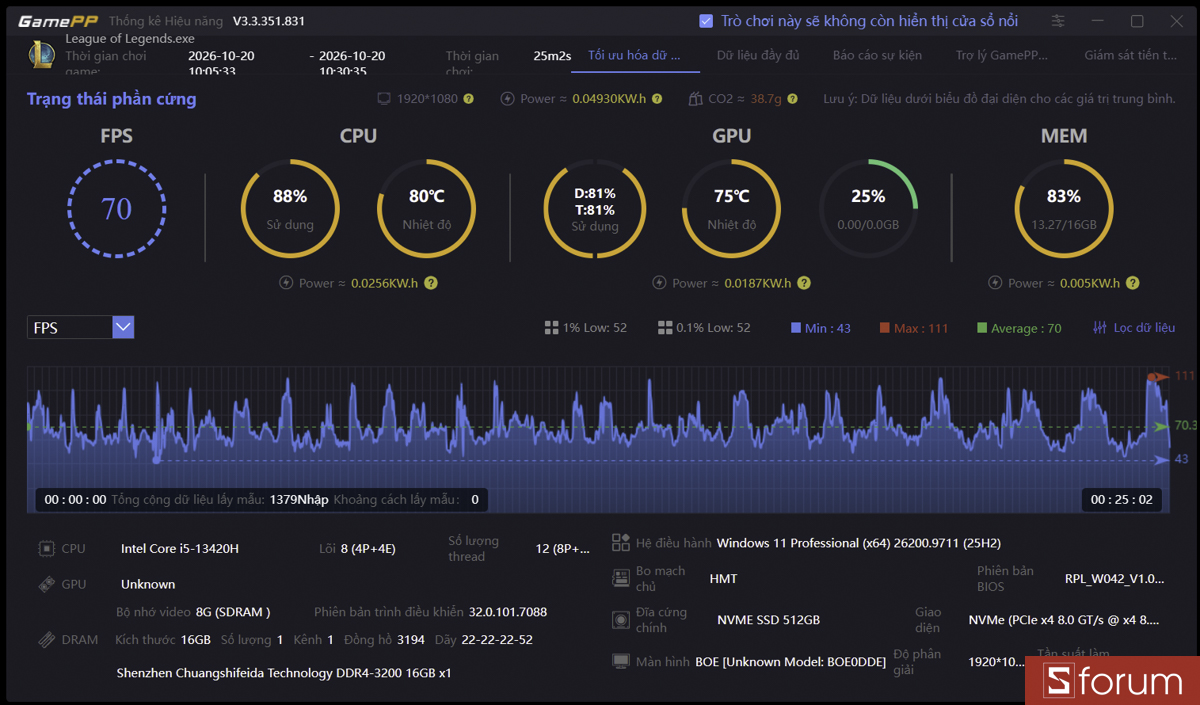Click the V3.3.351.831 version number

(269, 21)
